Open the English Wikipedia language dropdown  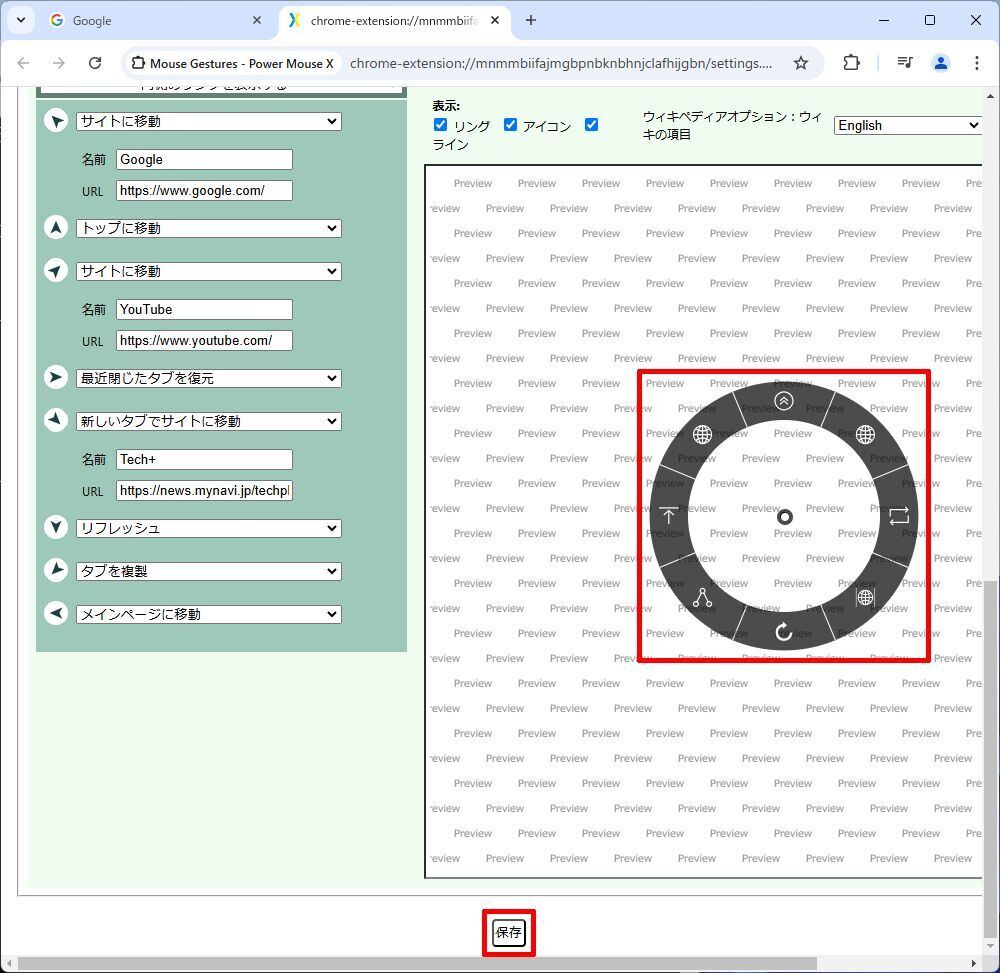[x=908, y=125]
